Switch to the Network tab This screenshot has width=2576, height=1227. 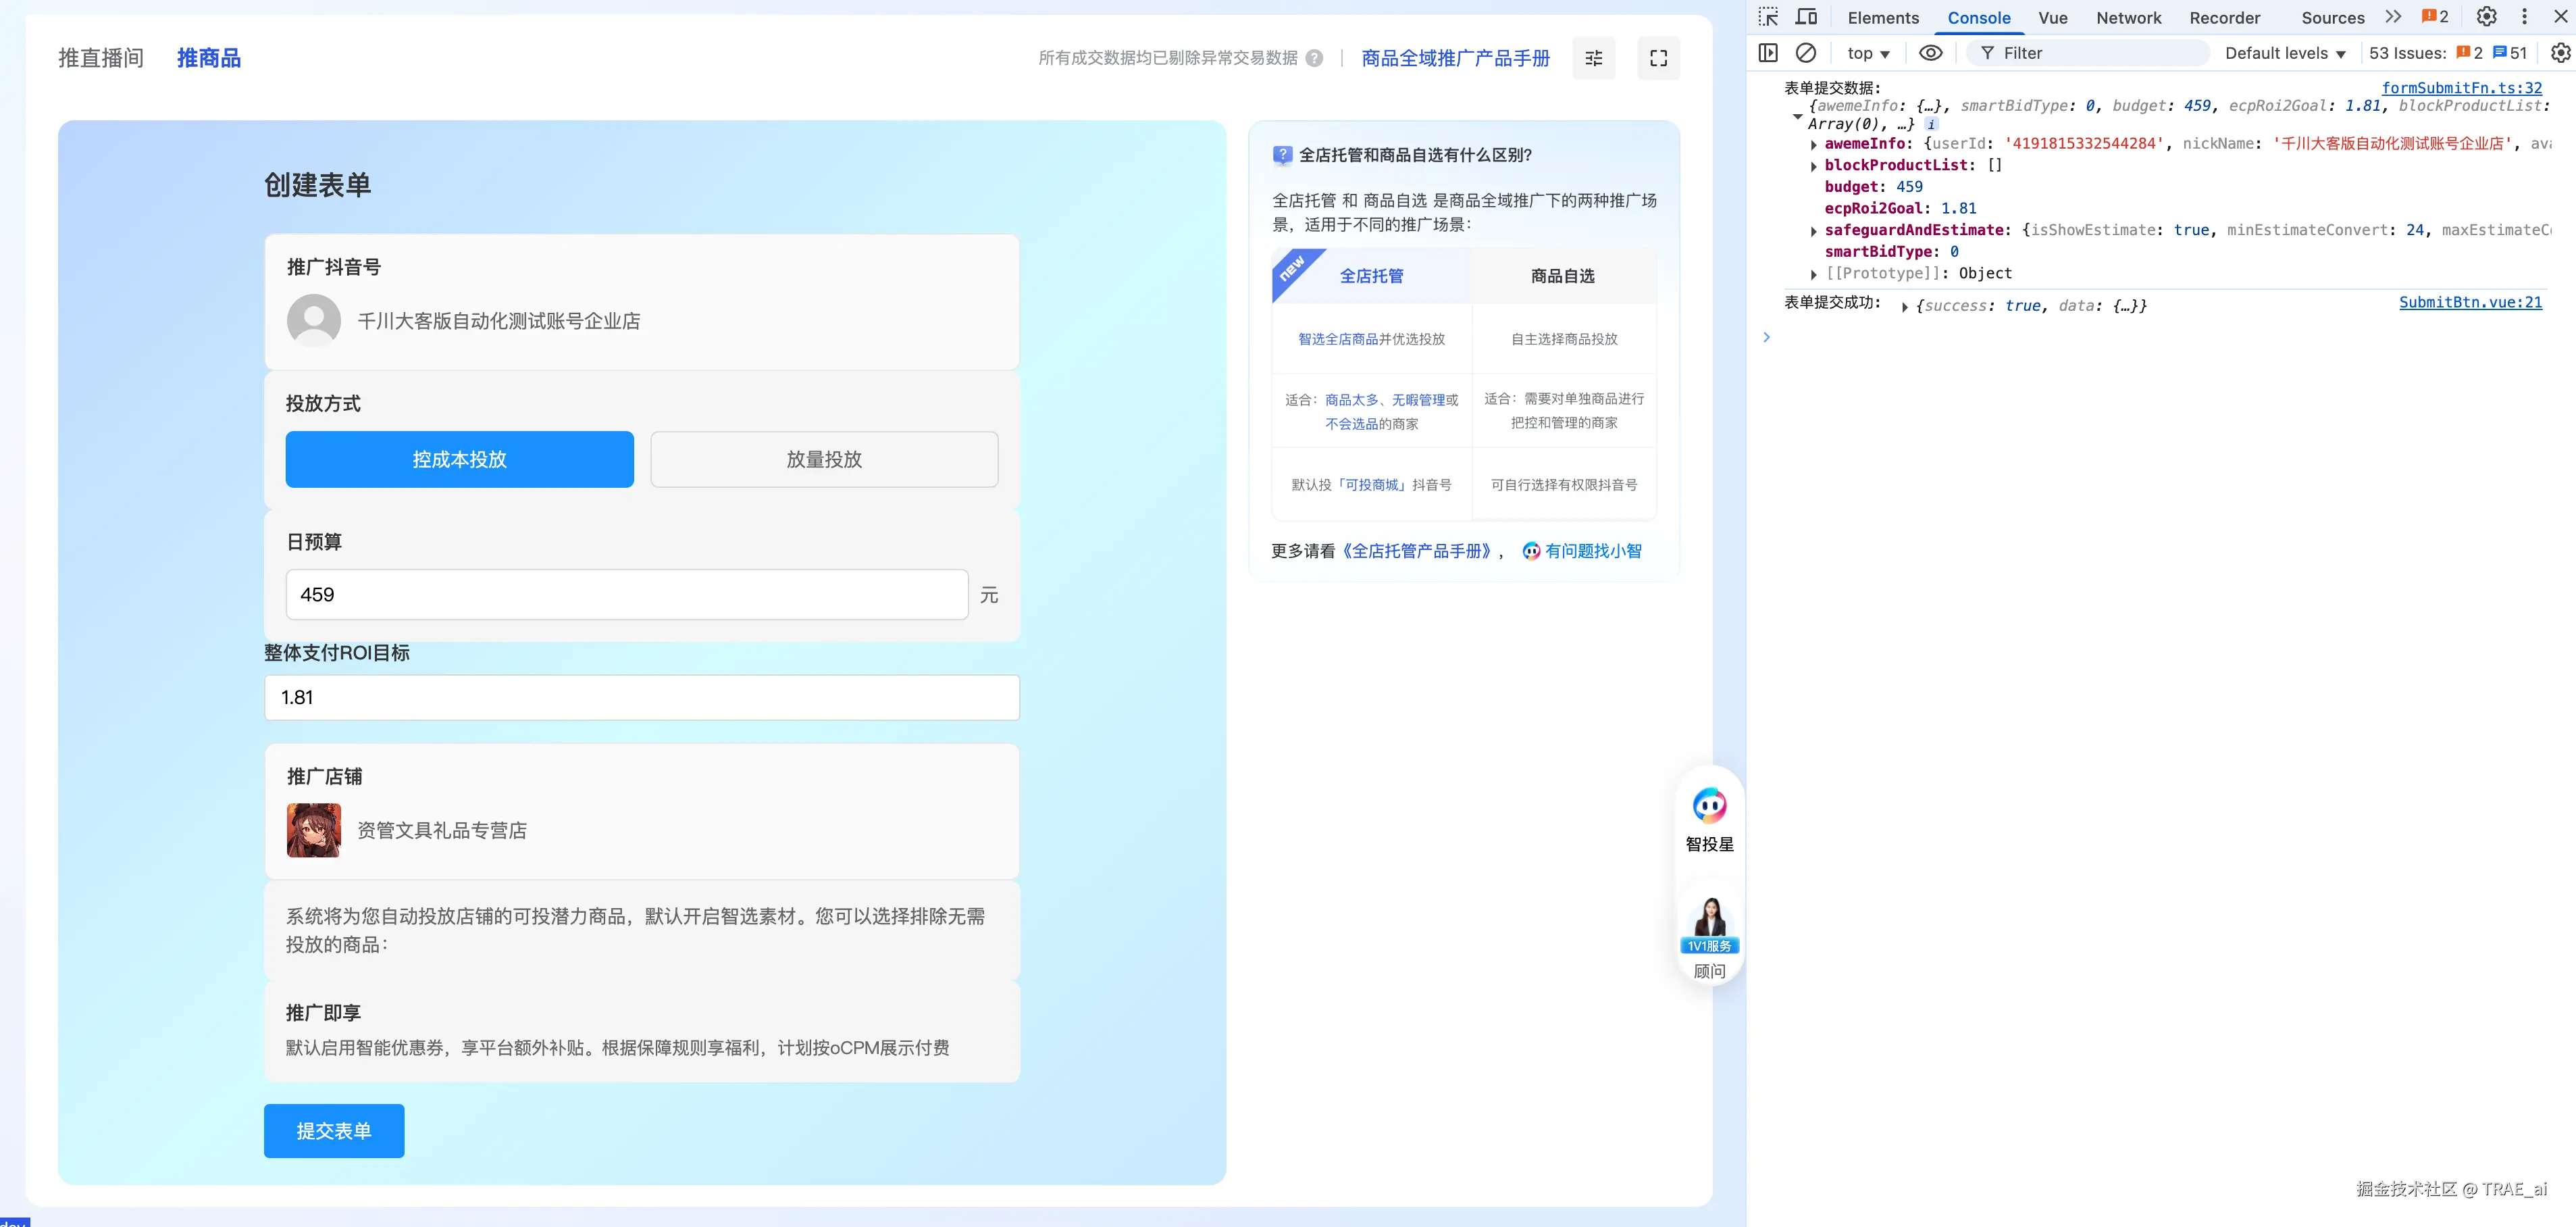click(2128, 18)
